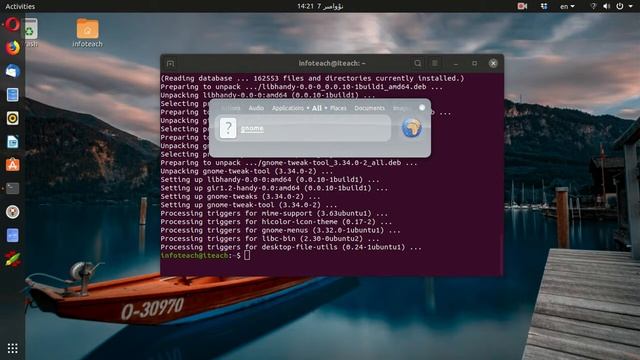
Task: Click 'Processing triggers for libc-bin' line
Action: click(x=270, y=239)
